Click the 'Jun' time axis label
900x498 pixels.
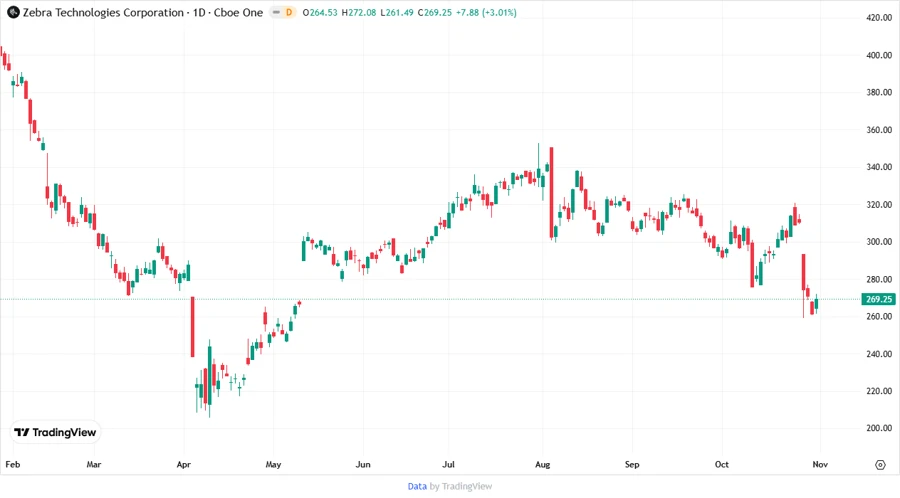tap(363, 464)
